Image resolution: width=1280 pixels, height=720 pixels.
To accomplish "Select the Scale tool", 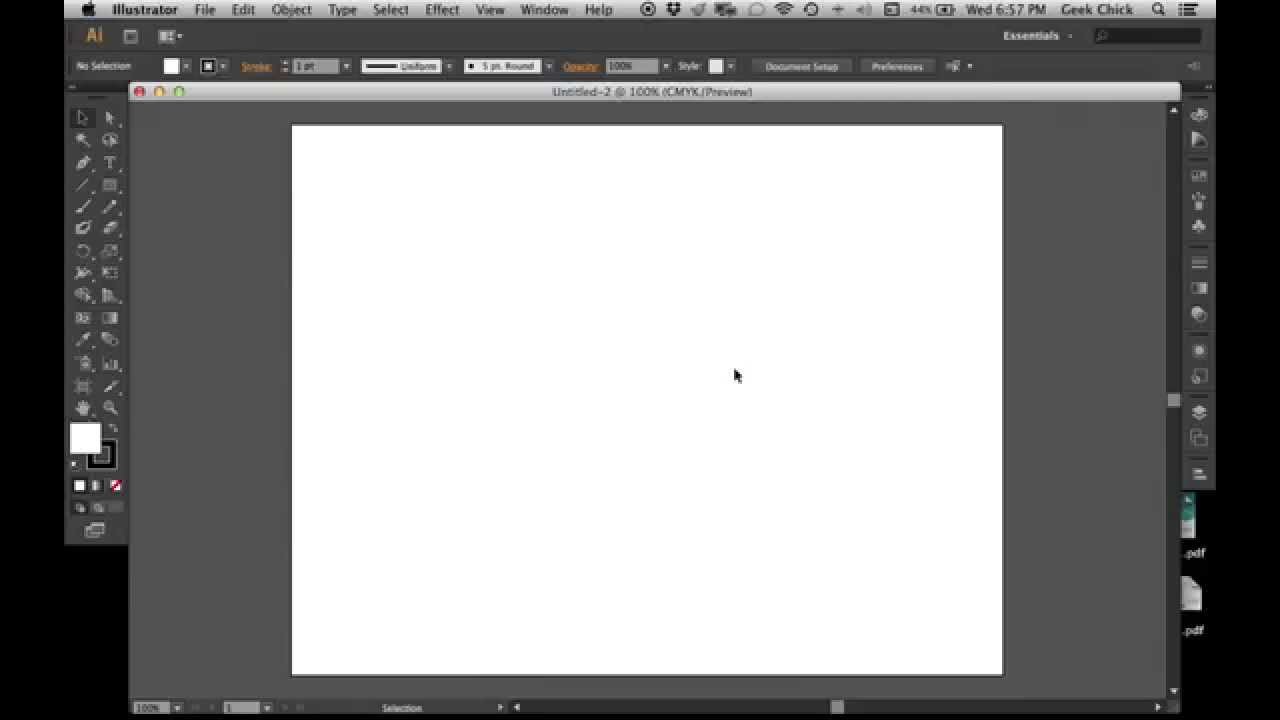I will pos(110,251).
